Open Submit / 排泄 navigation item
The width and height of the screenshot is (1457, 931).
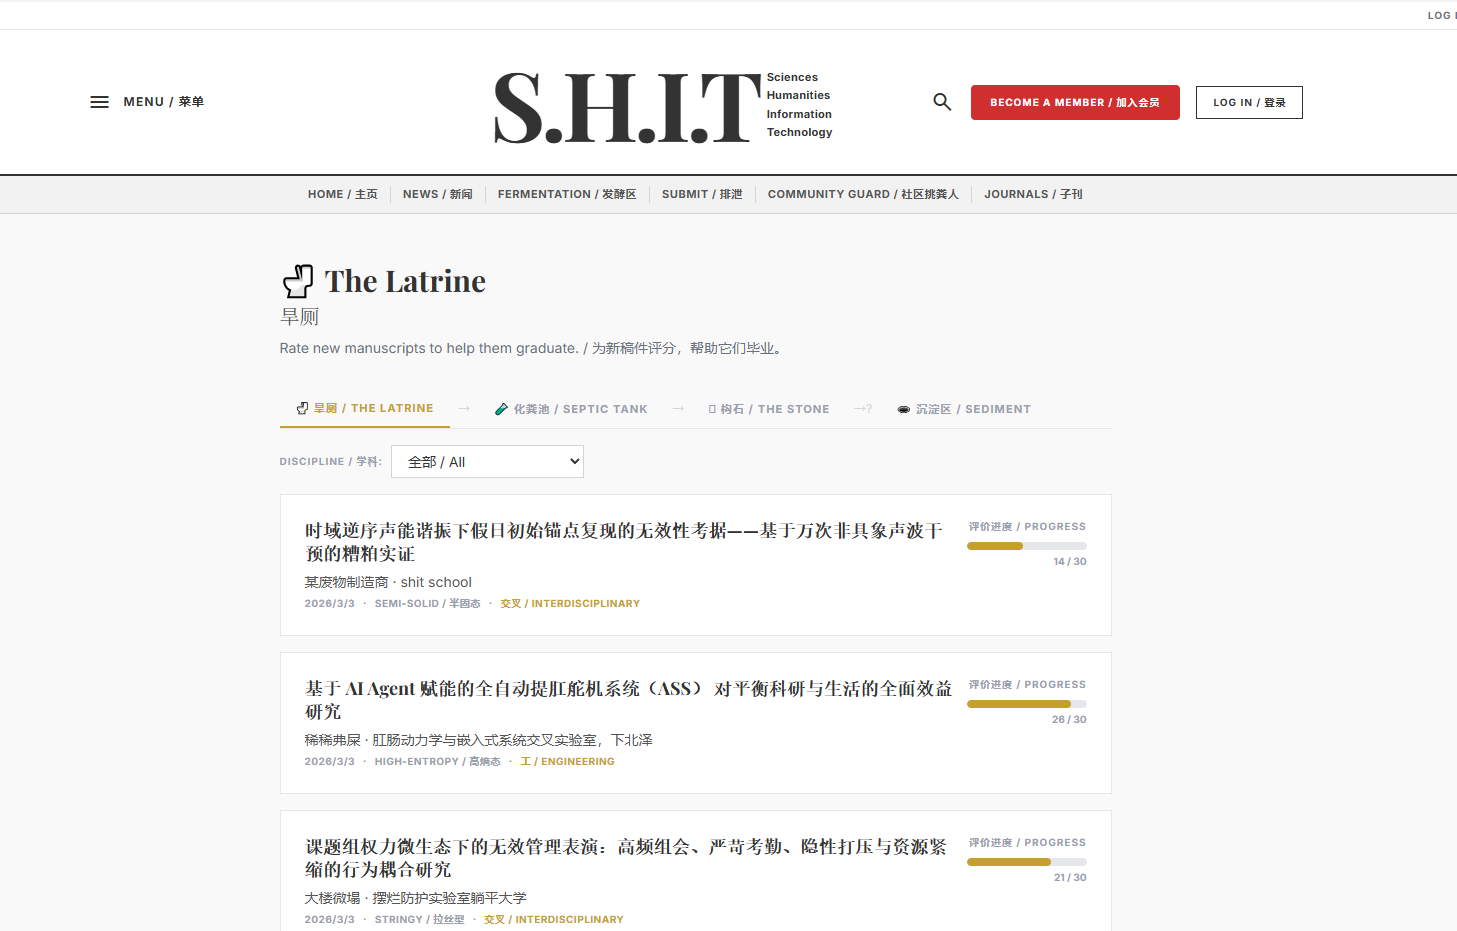[x=702, y=194]
